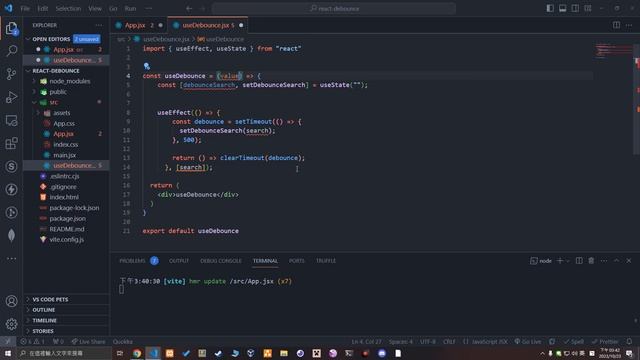
Task: Open the File menu
Action: coord(25,8)
